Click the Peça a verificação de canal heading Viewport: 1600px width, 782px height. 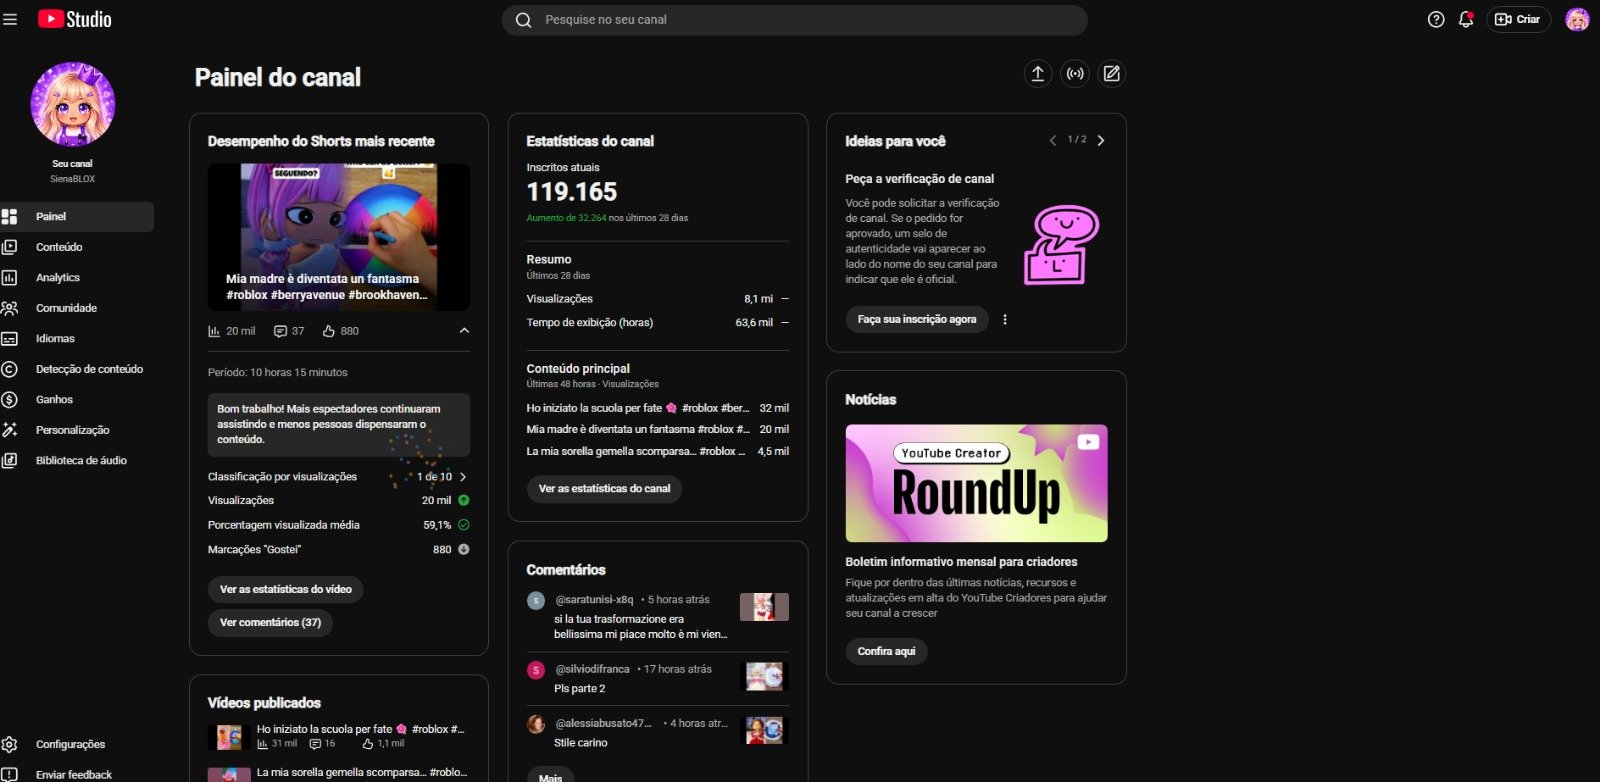pos(920,179)
